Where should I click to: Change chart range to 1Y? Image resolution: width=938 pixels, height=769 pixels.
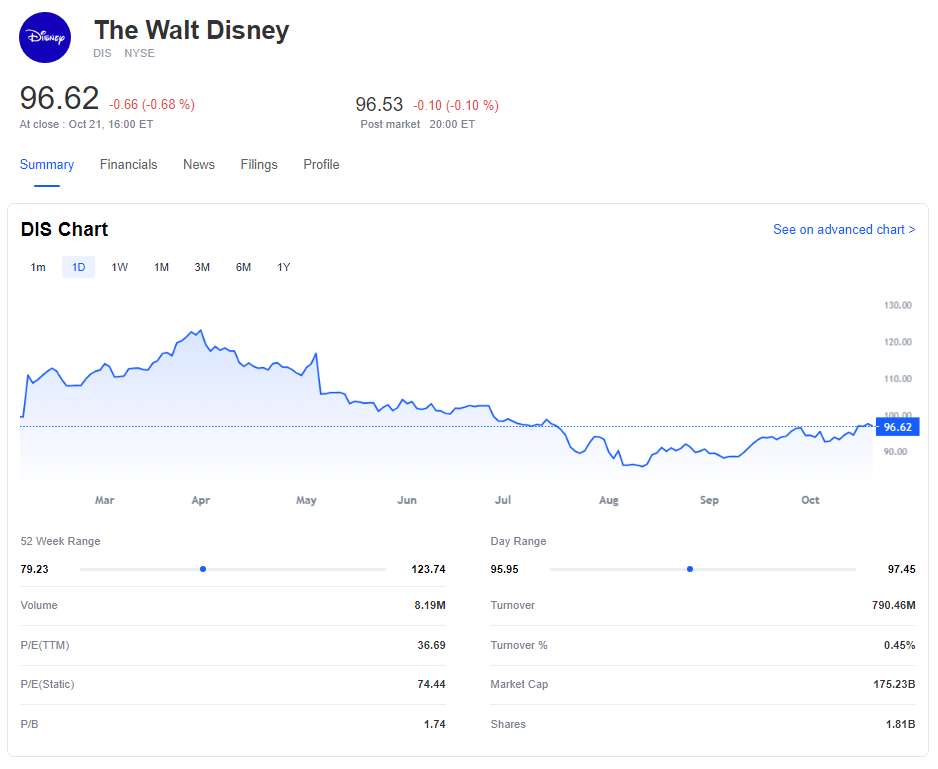pyautogui.click(x=284, y=267)
